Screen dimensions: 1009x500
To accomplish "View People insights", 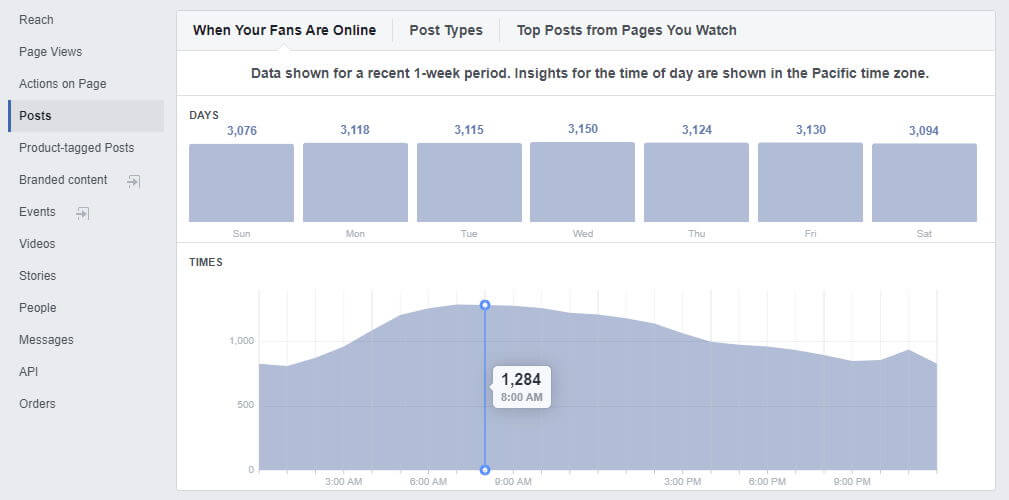I will click(x=37, y=308).
